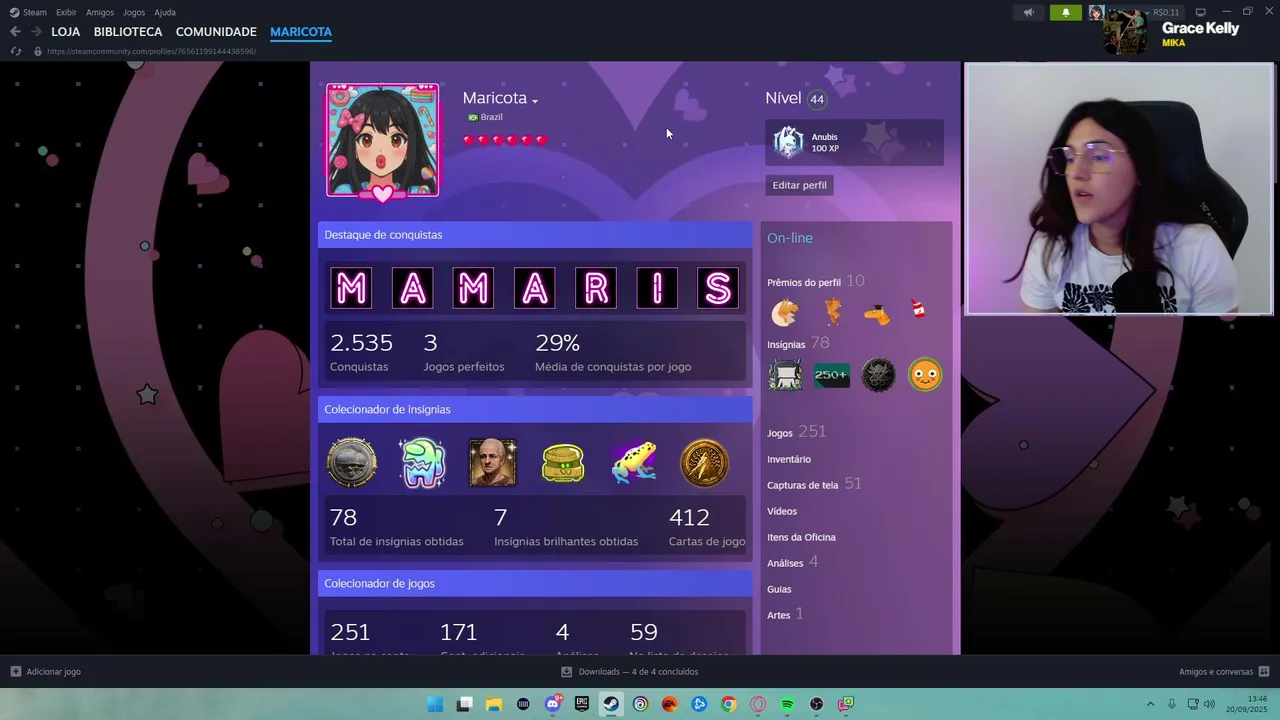
Task: Switch to the COMUNIDADE tab
Action: [216, 32]
